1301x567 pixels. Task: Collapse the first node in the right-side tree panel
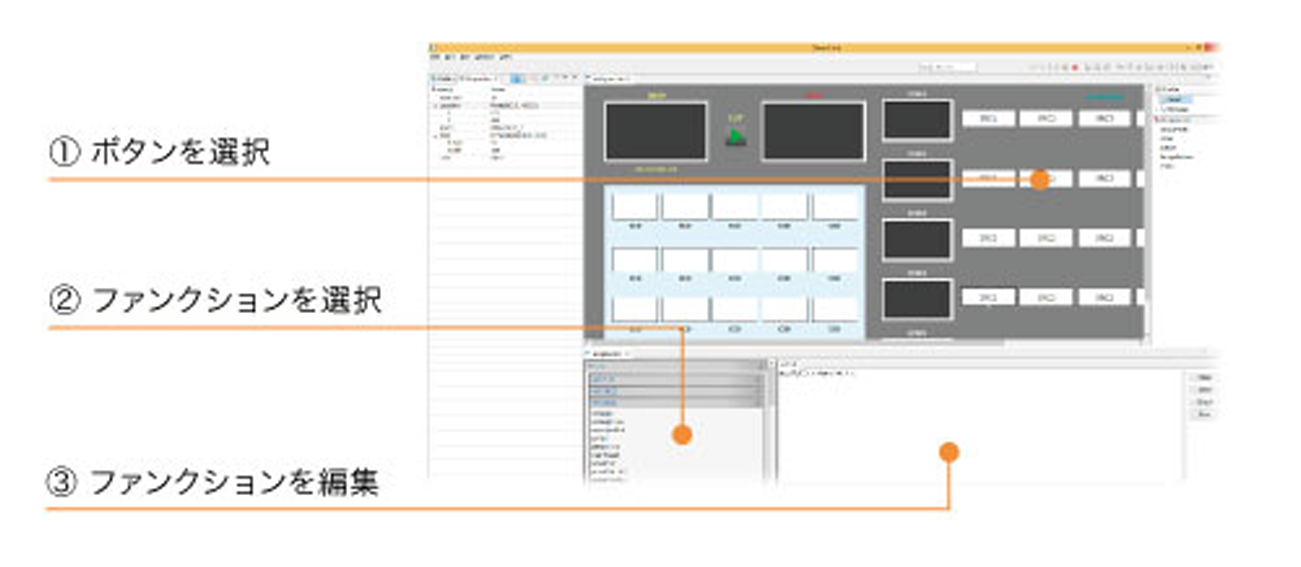pos(1158,89)
